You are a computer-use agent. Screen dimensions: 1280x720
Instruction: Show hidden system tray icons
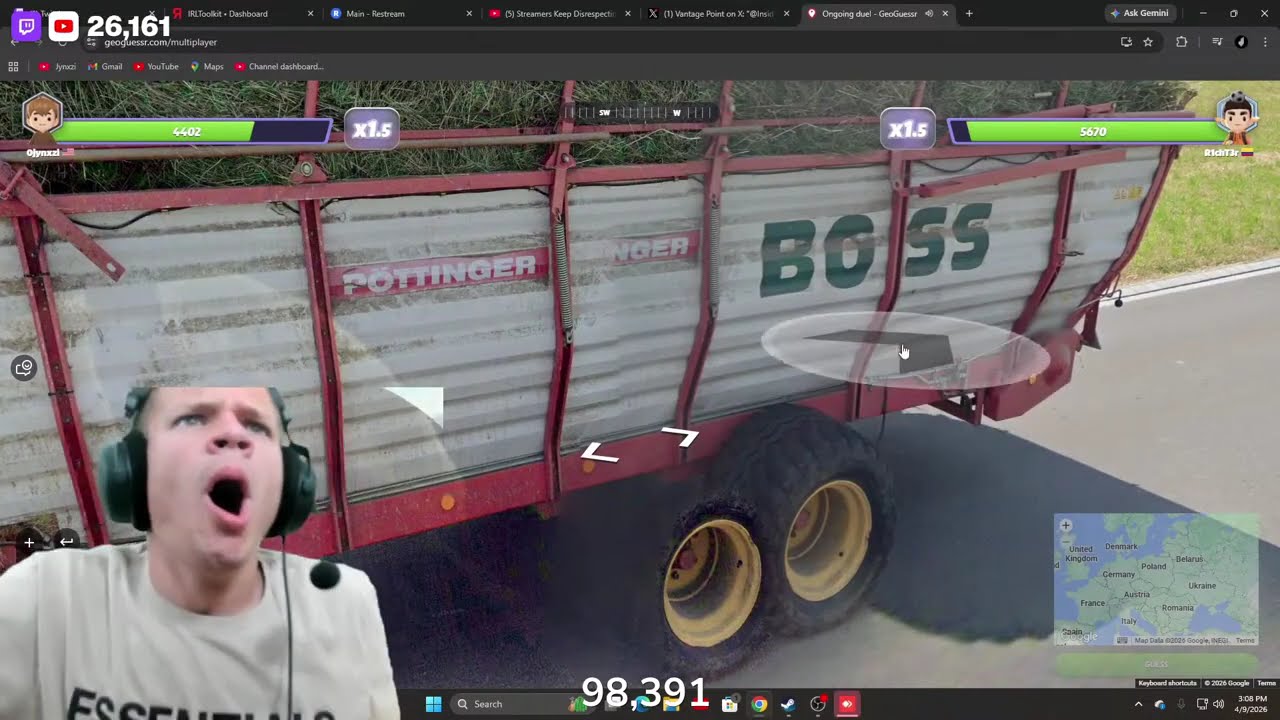pos(1138,704)
